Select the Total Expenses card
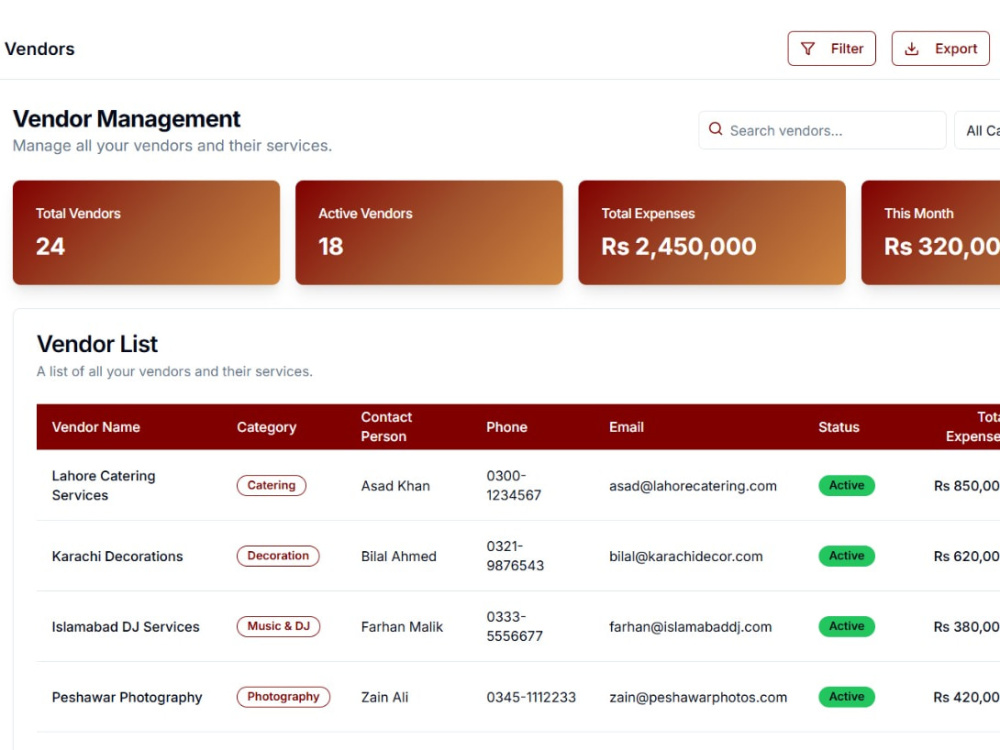The image size is (1000, 750). pyautogui.click(x=712, y=232)
